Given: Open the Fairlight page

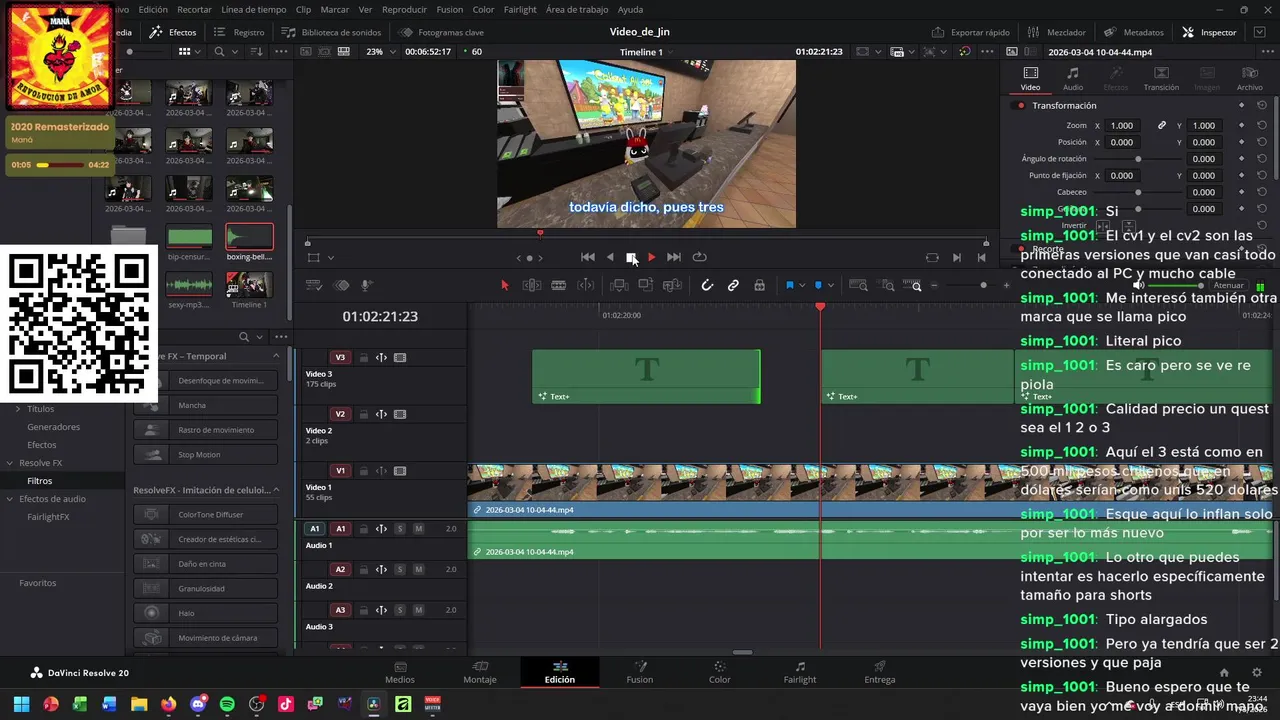Looking at the screenshot, I should (x=800, y=672).
